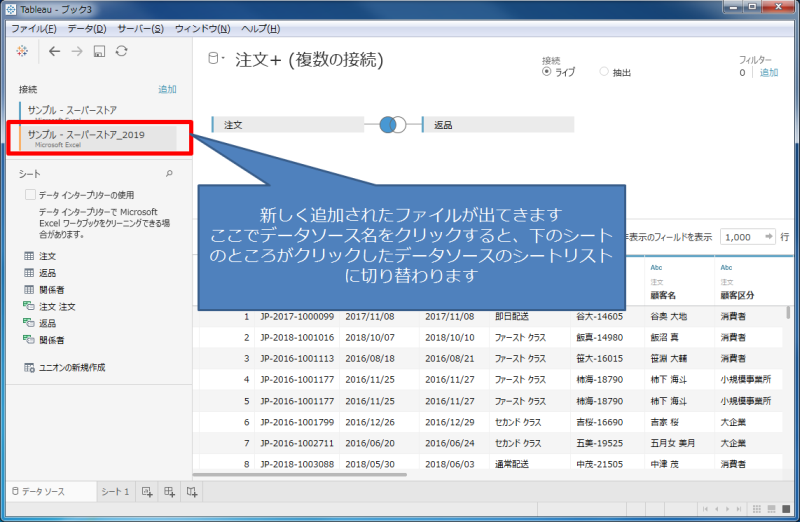This screenshot has width=800, height=522.
Task: Click cell 2016/06/24 in row 7
Action: click(449, 443)
